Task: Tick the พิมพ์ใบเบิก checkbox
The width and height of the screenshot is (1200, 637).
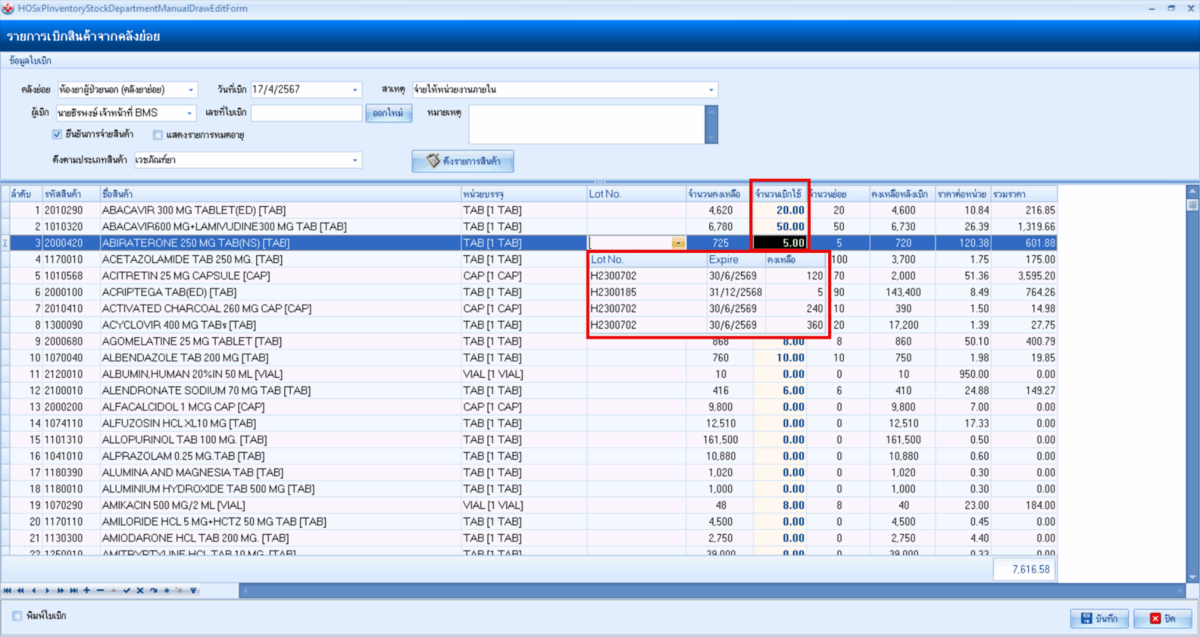Action: [x=16, y=616]
